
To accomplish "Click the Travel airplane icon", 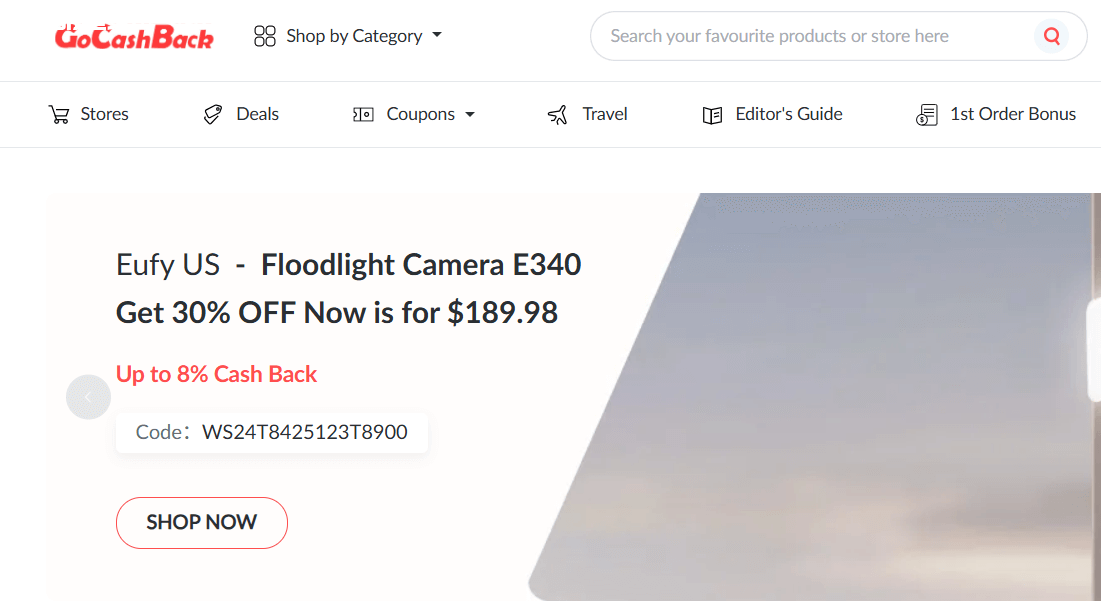I will click(558, 115).
